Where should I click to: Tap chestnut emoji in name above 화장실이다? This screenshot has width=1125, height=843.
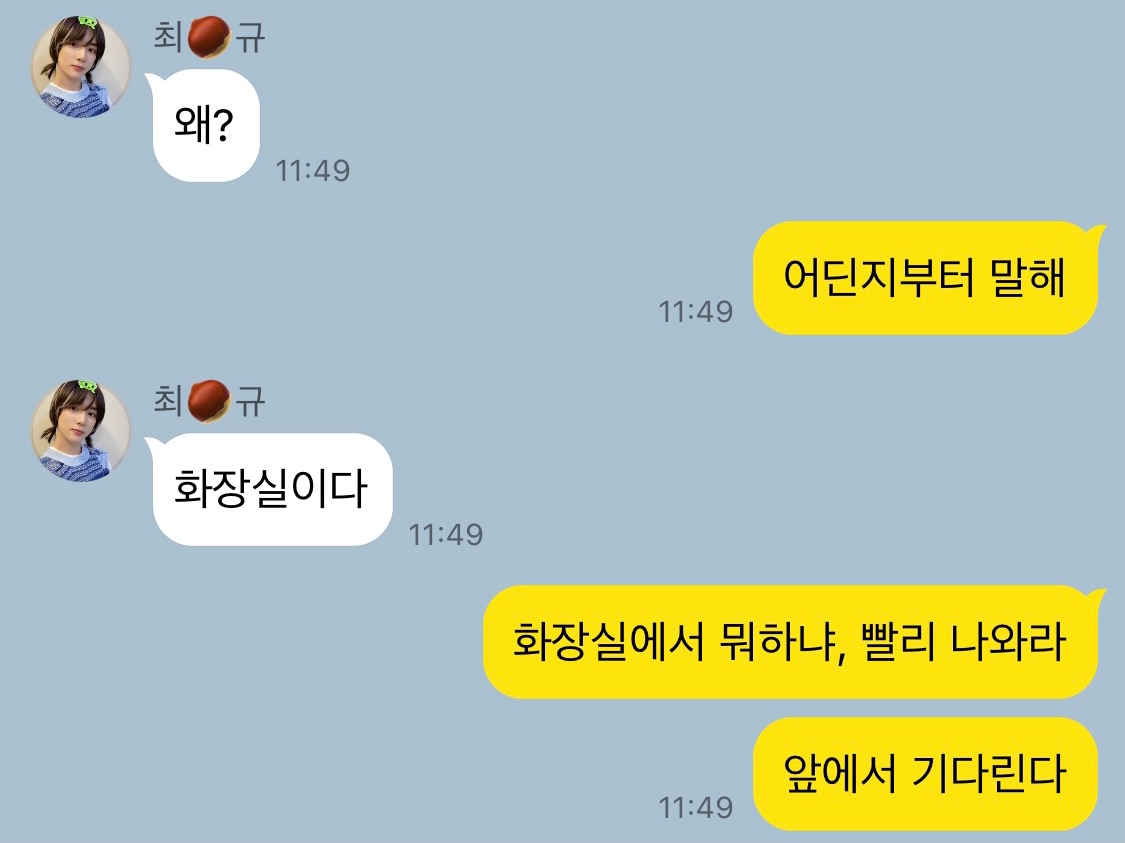click(209, 401)
